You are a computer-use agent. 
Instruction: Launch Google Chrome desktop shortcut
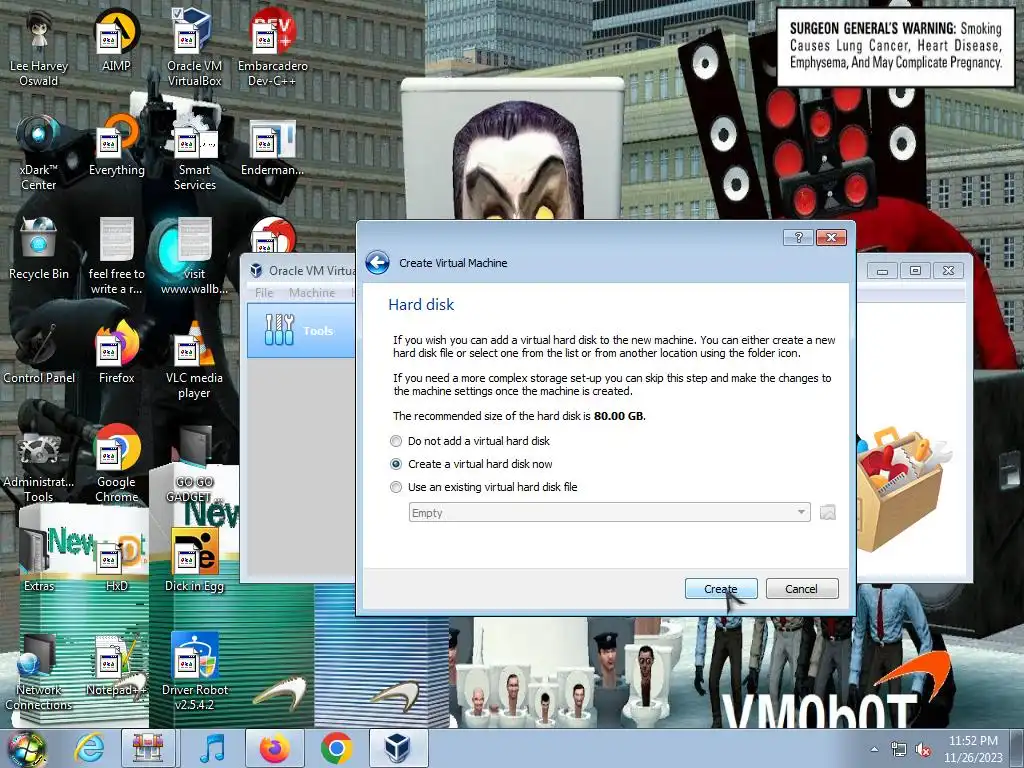point(116,464)
